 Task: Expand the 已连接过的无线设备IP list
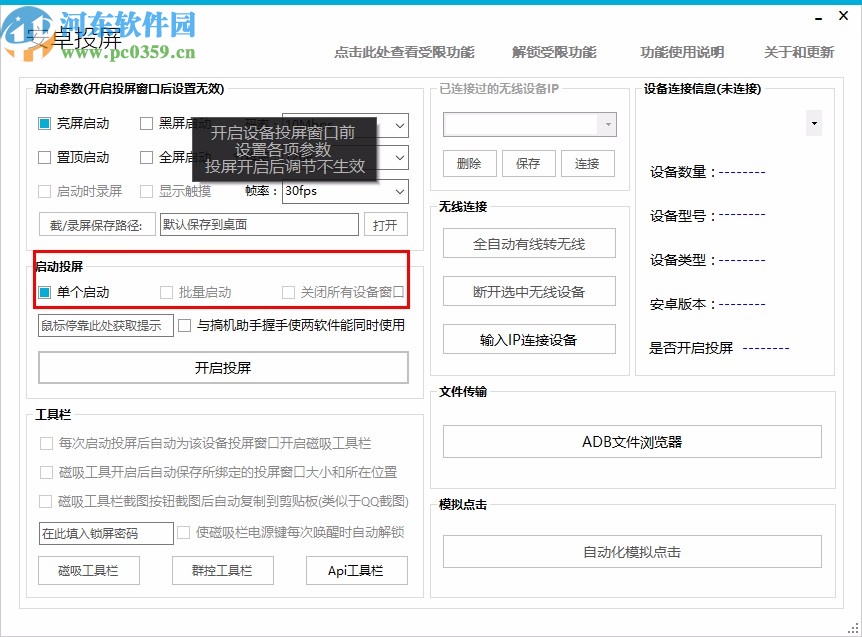[606, 124]
